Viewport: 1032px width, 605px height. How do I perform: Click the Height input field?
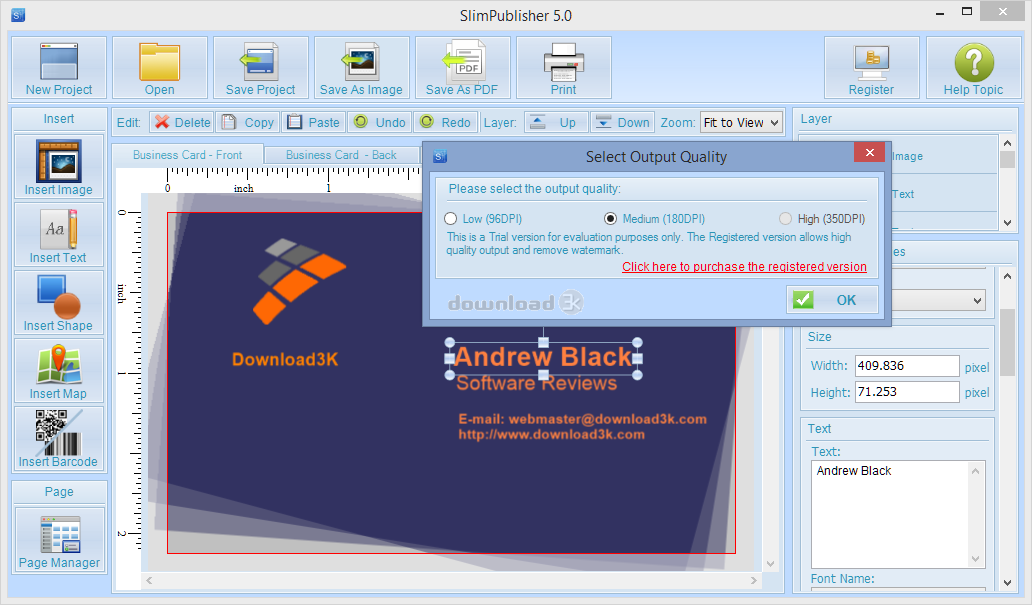[907, 392]
